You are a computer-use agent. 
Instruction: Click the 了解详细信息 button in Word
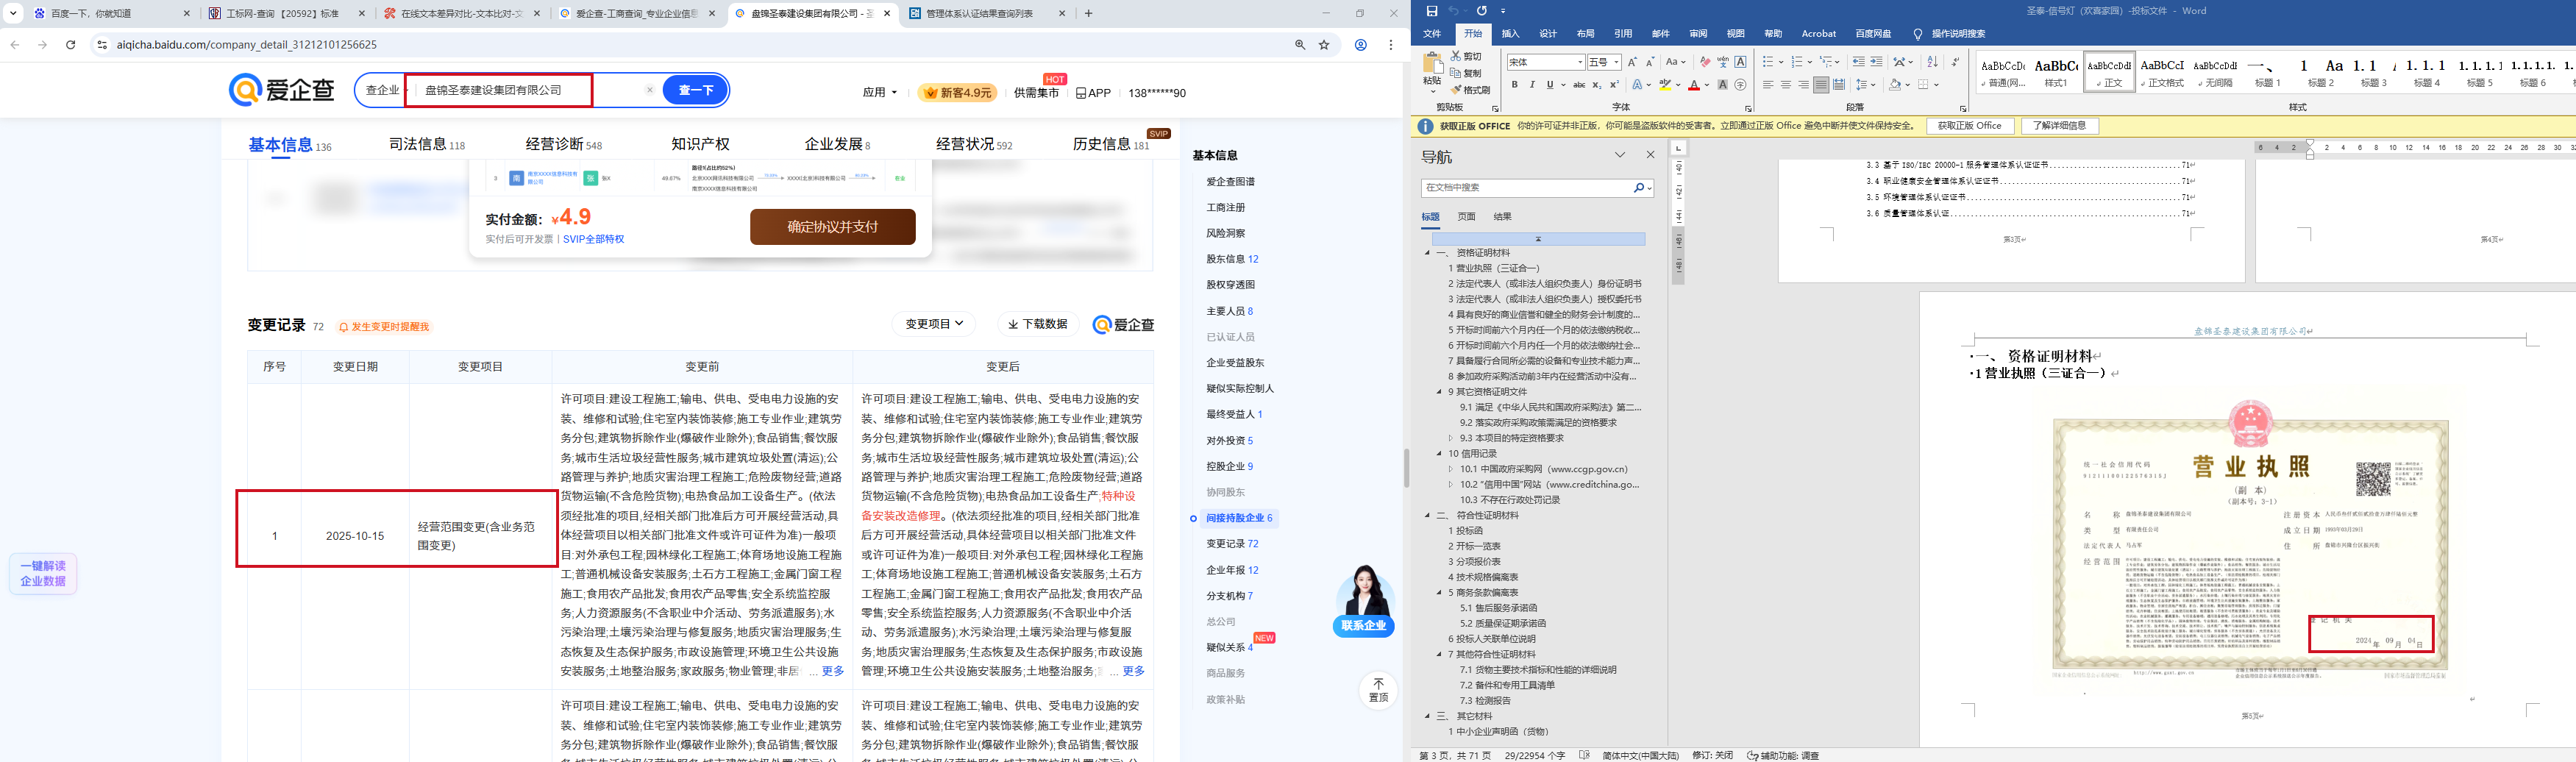[2060, 126]
